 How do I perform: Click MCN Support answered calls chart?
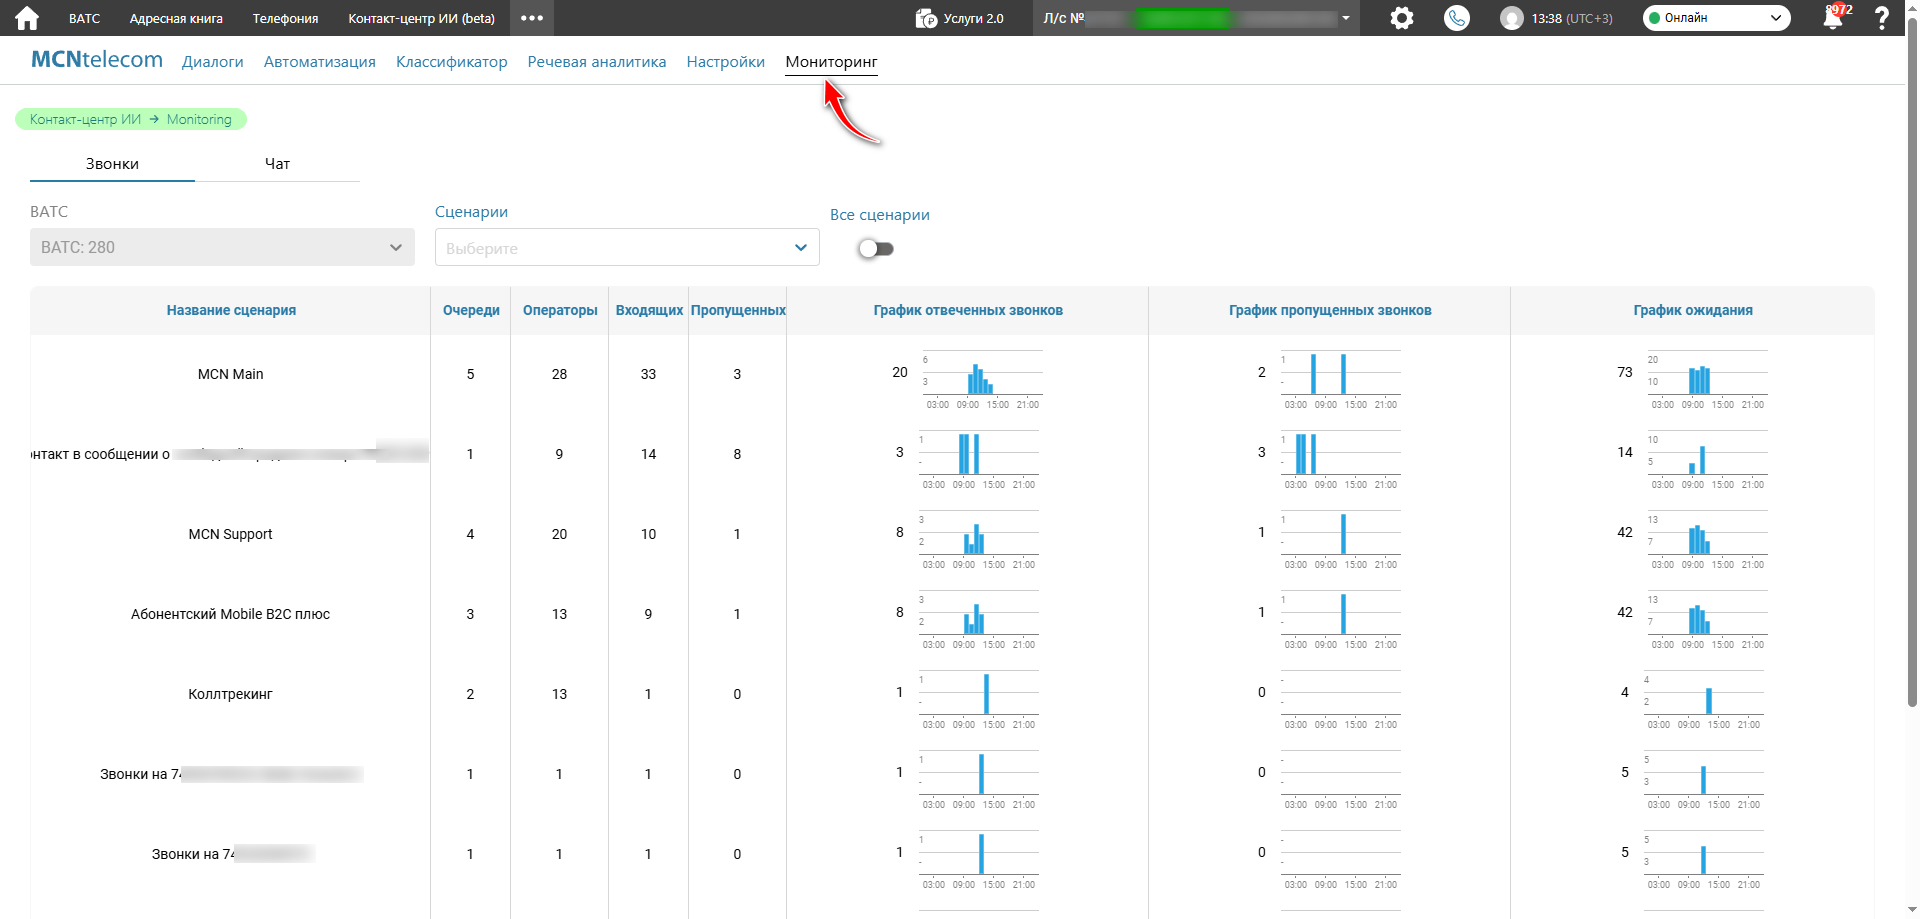pos(979,539)
